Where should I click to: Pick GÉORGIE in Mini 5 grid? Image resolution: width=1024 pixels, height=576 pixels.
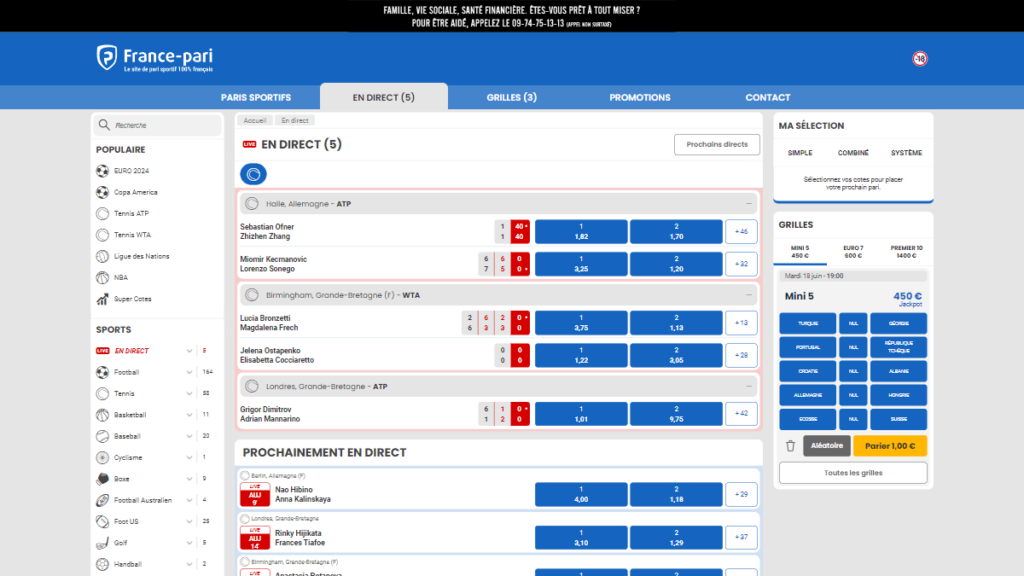(x=899, y=323)
